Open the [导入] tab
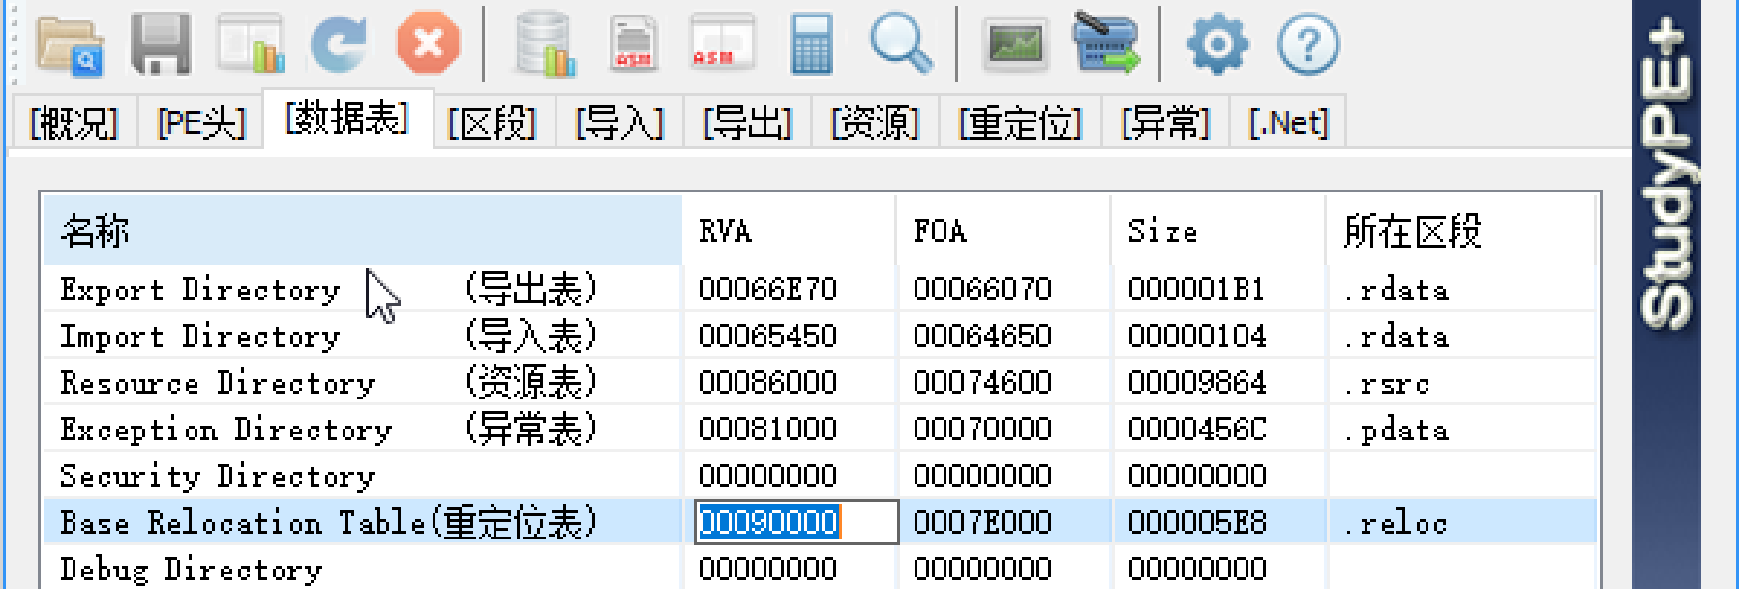The width and height of the screenshot is (1739, 589). pos(619,123)
